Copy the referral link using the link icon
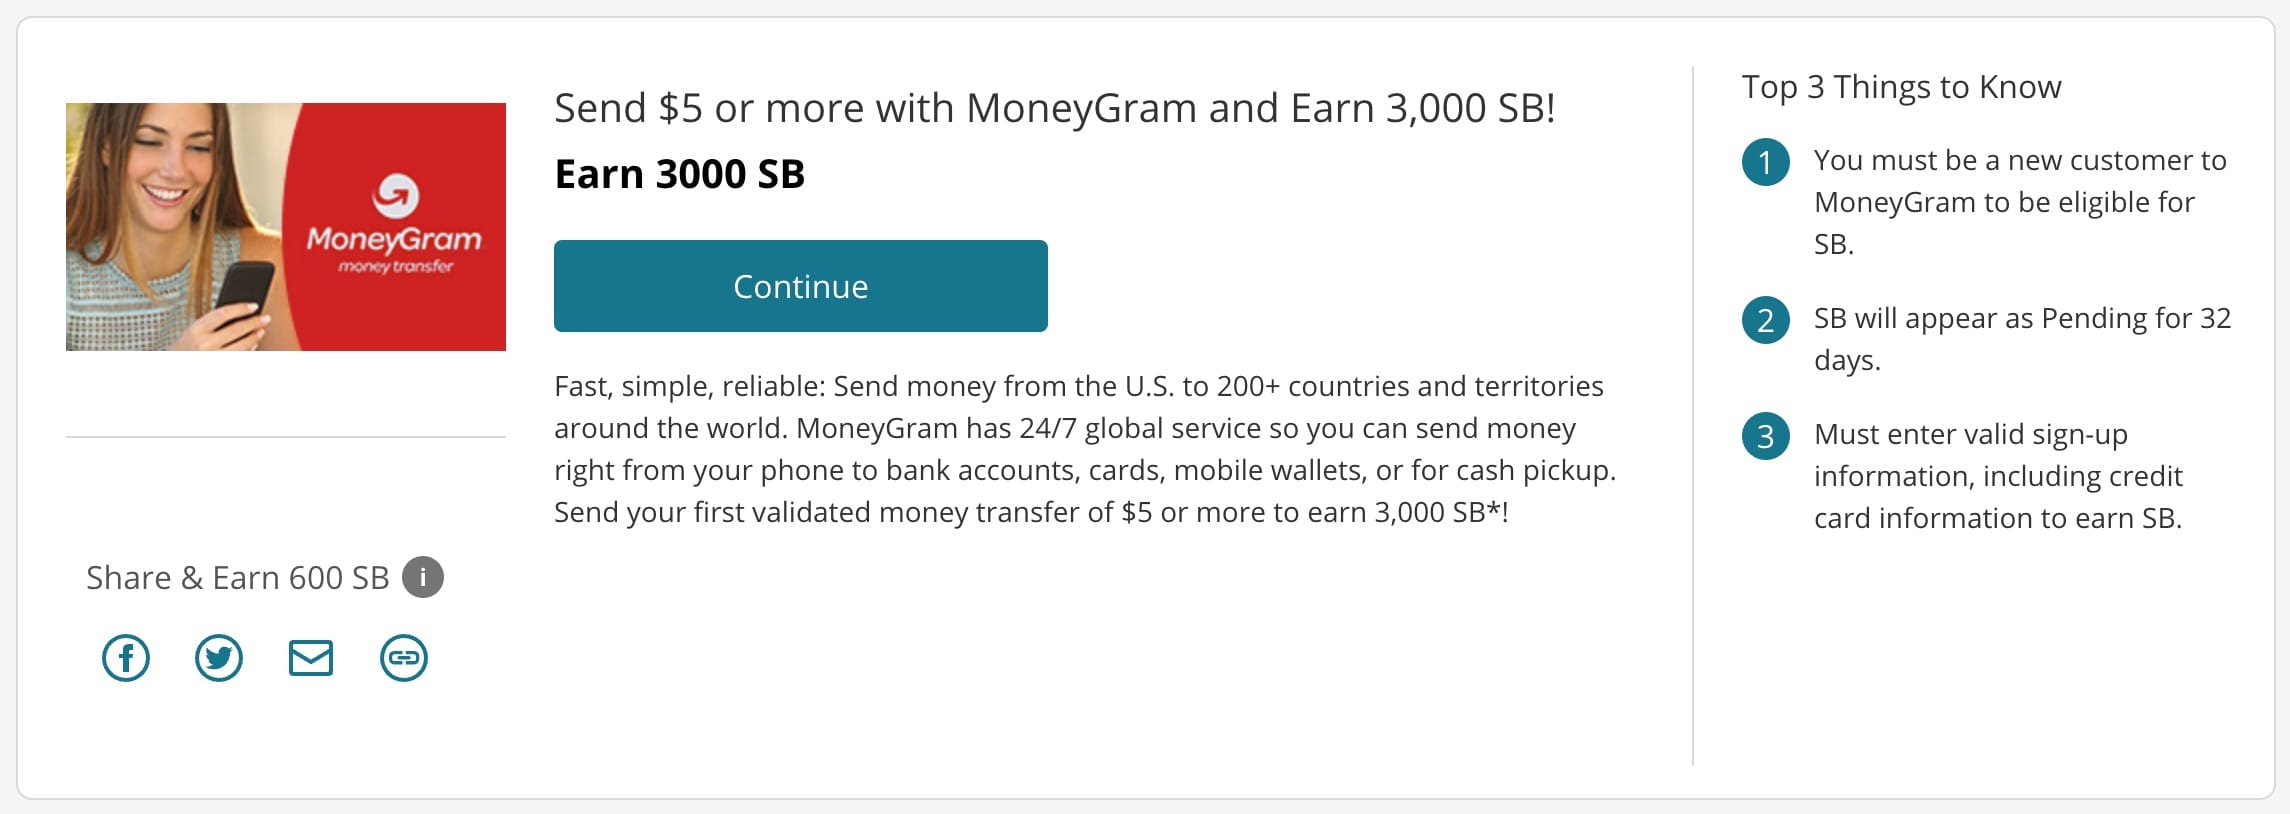This screenshot has height=814, width=2290. coord(403,658)
